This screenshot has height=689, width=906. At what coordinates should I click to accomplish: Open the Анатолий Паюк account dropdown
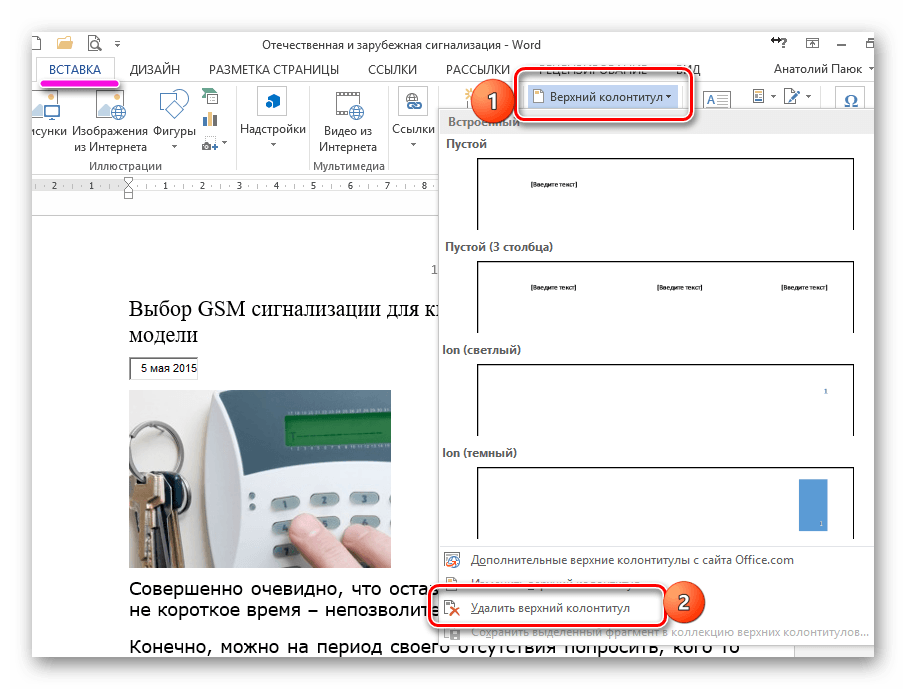(823, 69)
